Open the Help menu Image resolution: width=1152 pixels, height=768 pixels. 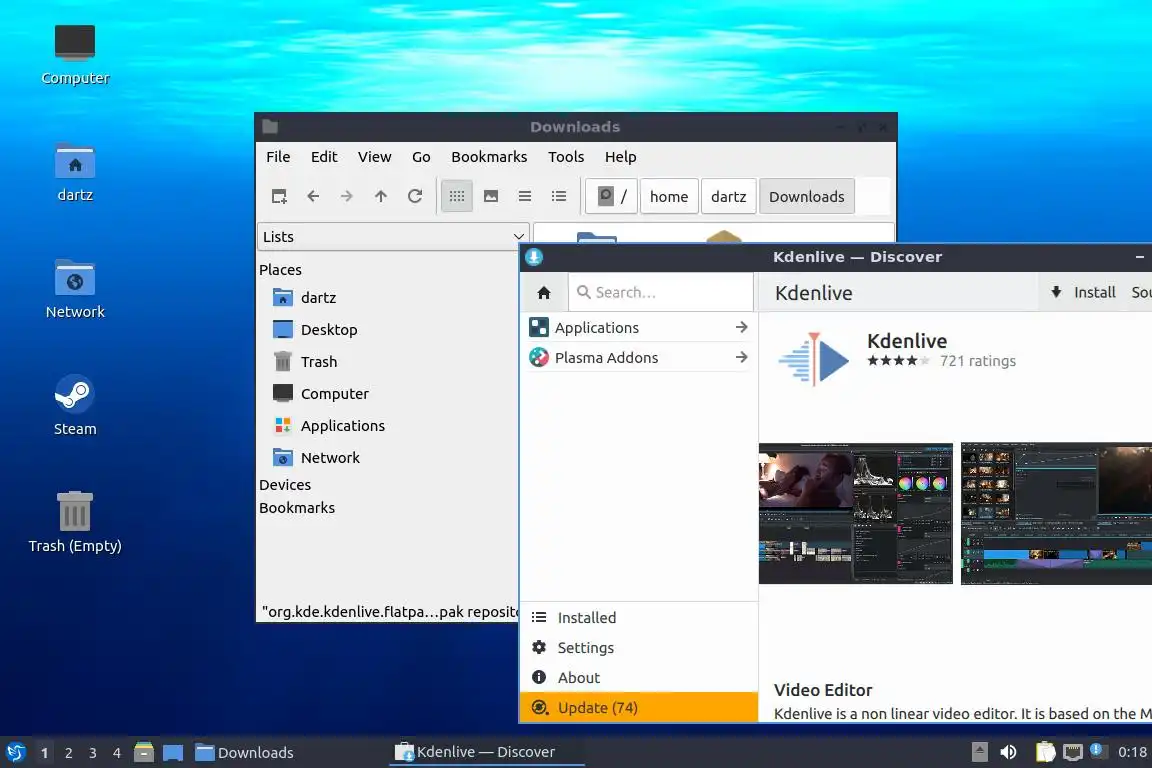[x=621, y=157]
